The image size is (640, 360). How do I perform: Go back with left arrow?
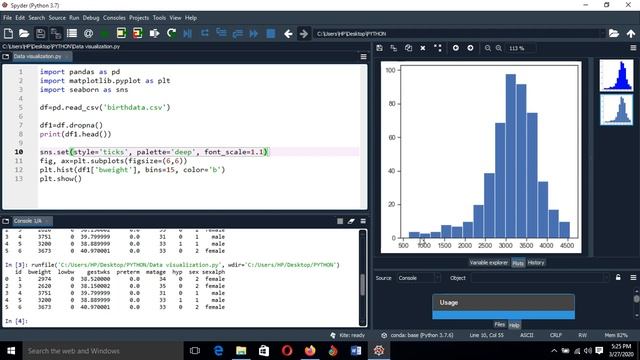pos(288,33)
